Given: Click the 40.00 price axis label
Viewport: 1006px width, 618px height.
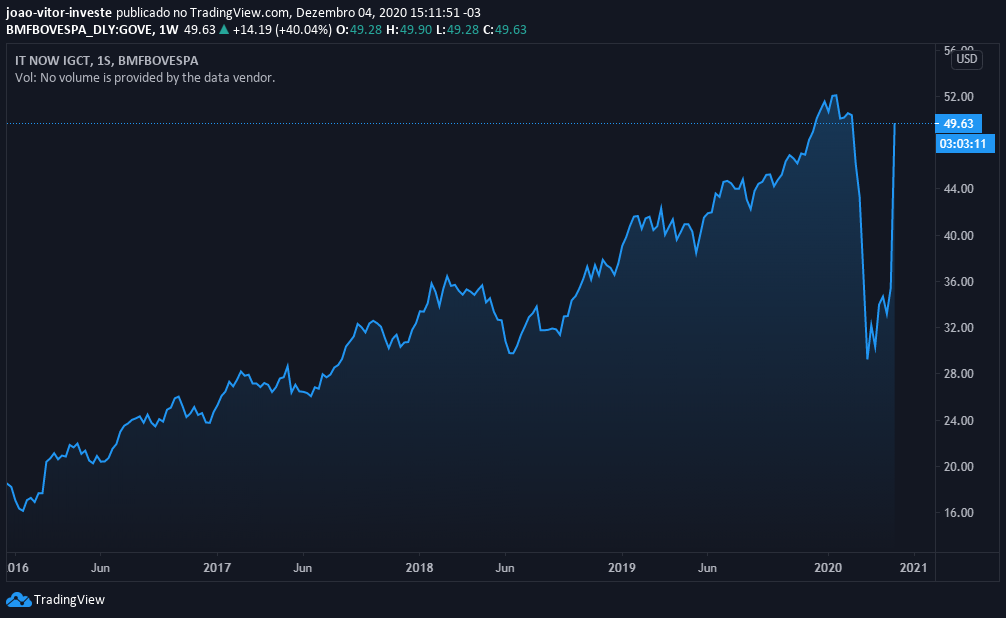Looking at the screenshot, I should (959, 236).
